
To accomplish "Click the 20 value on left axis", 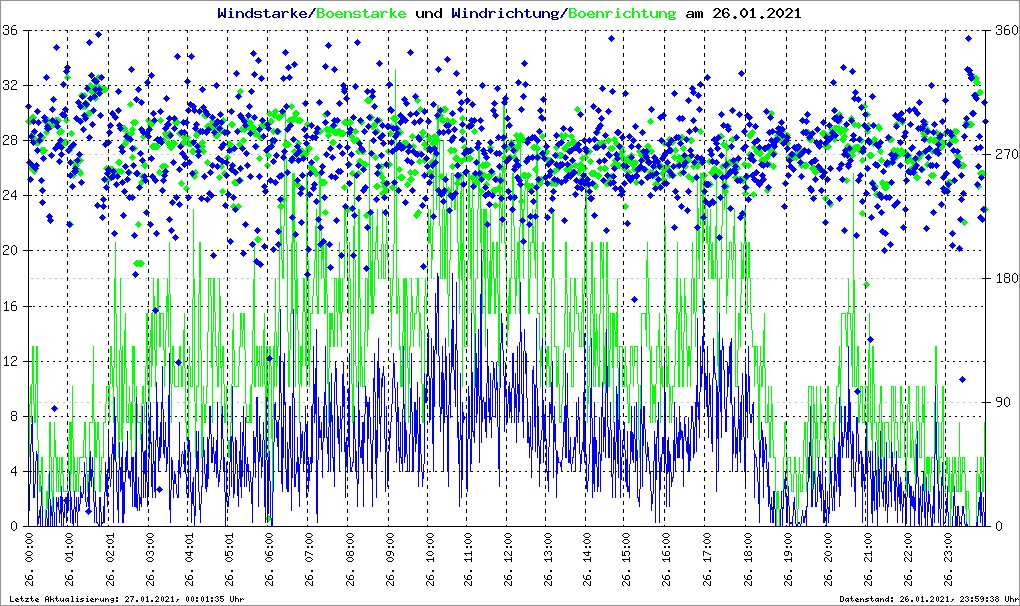I will [9, 251].
